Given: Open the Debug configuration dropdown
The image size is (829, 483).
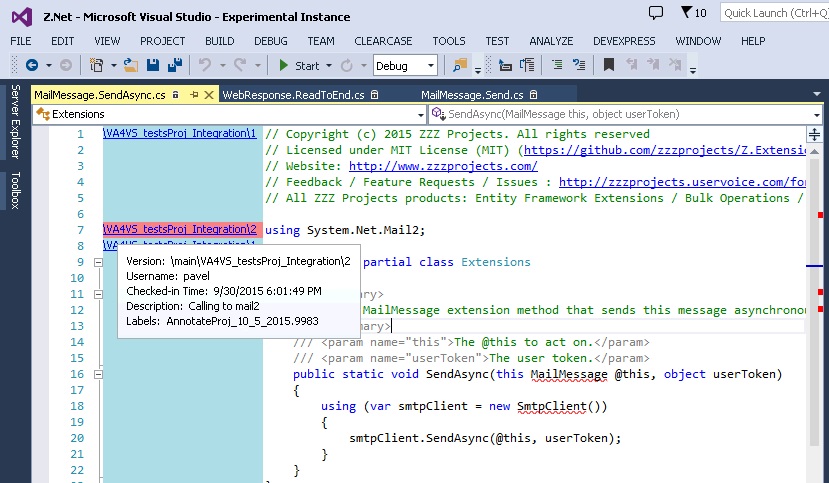Looking at the screenshot, I should pyautogui.click(x=405, y=65).
